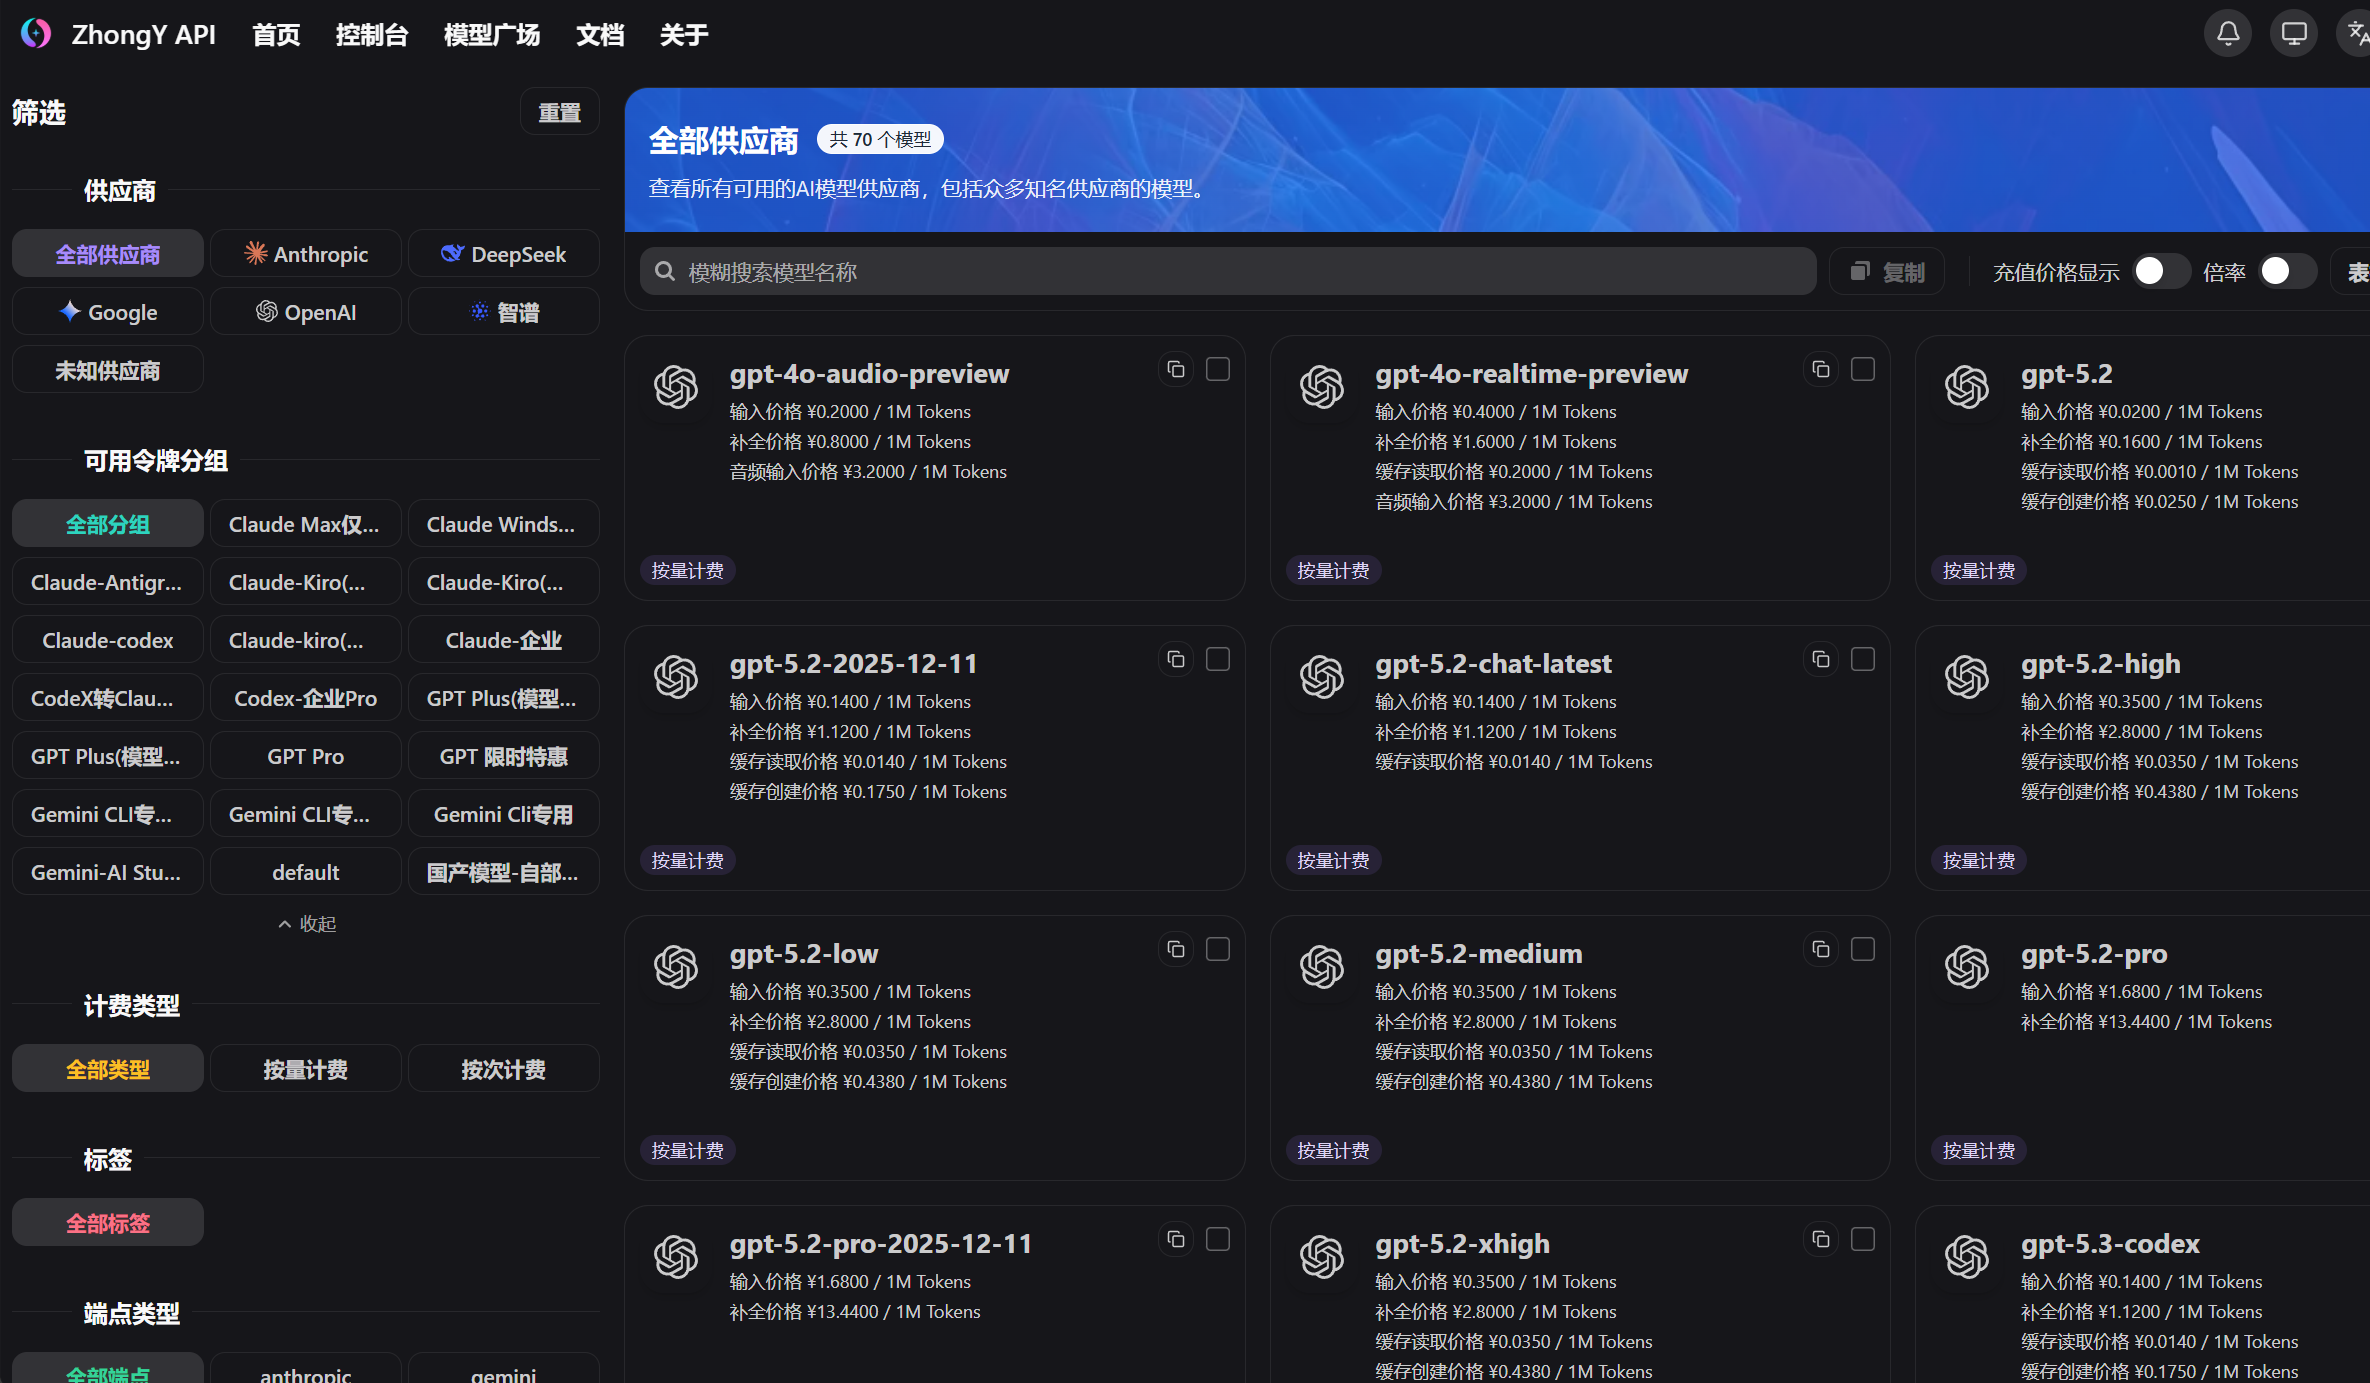Select the default token group
2370x1383 pixels.
coord(306,872)
